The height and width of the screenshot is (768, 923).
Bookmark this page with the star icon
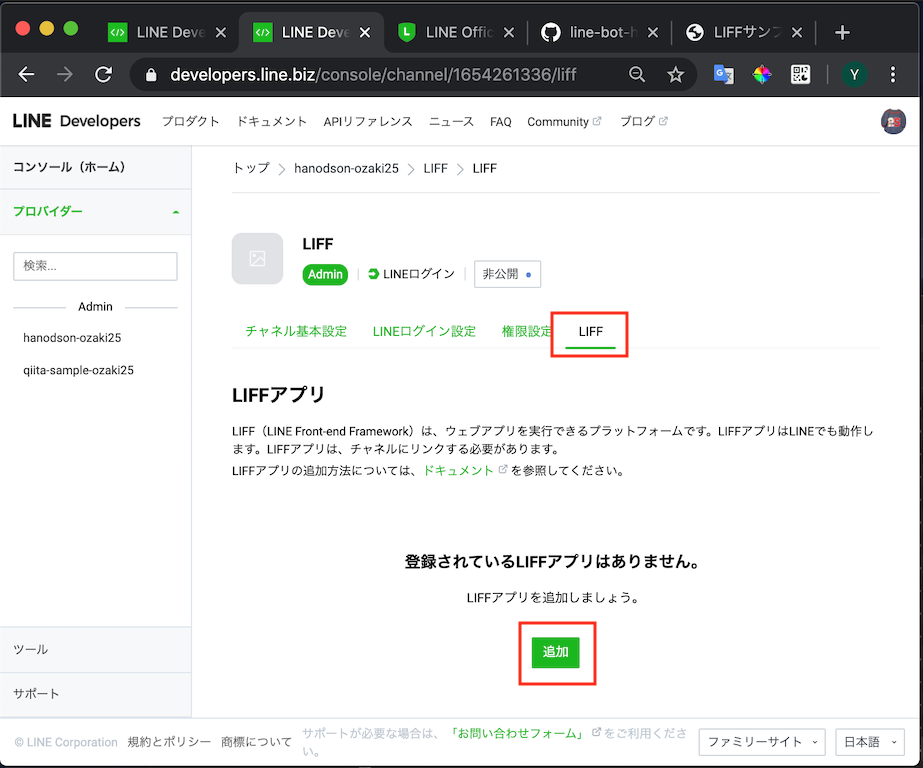675,75
